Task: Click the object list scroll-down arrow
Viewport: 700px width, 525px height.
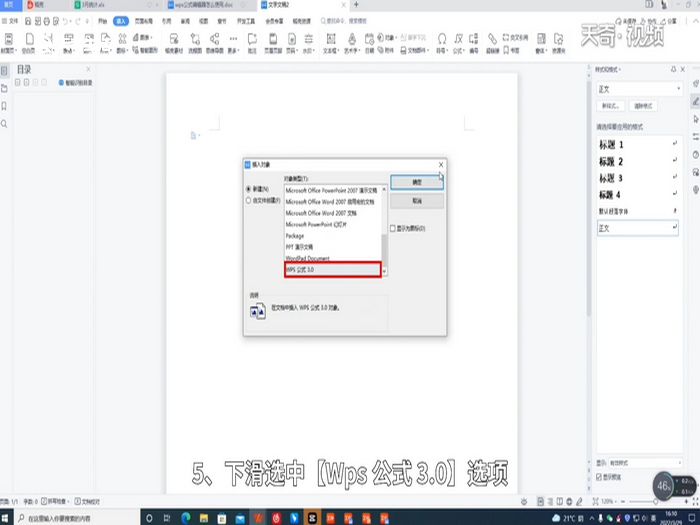Action: [x=384, y=271]
